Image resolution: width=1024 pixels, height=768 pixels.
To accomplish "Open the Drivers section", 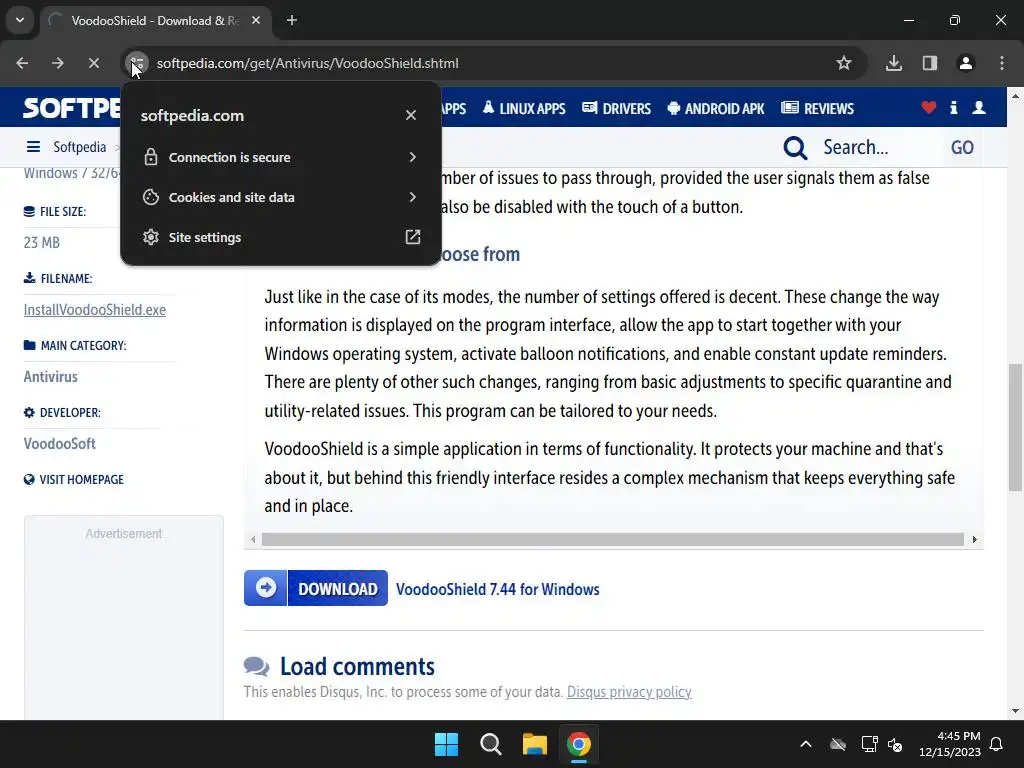I will click(616, 108).
